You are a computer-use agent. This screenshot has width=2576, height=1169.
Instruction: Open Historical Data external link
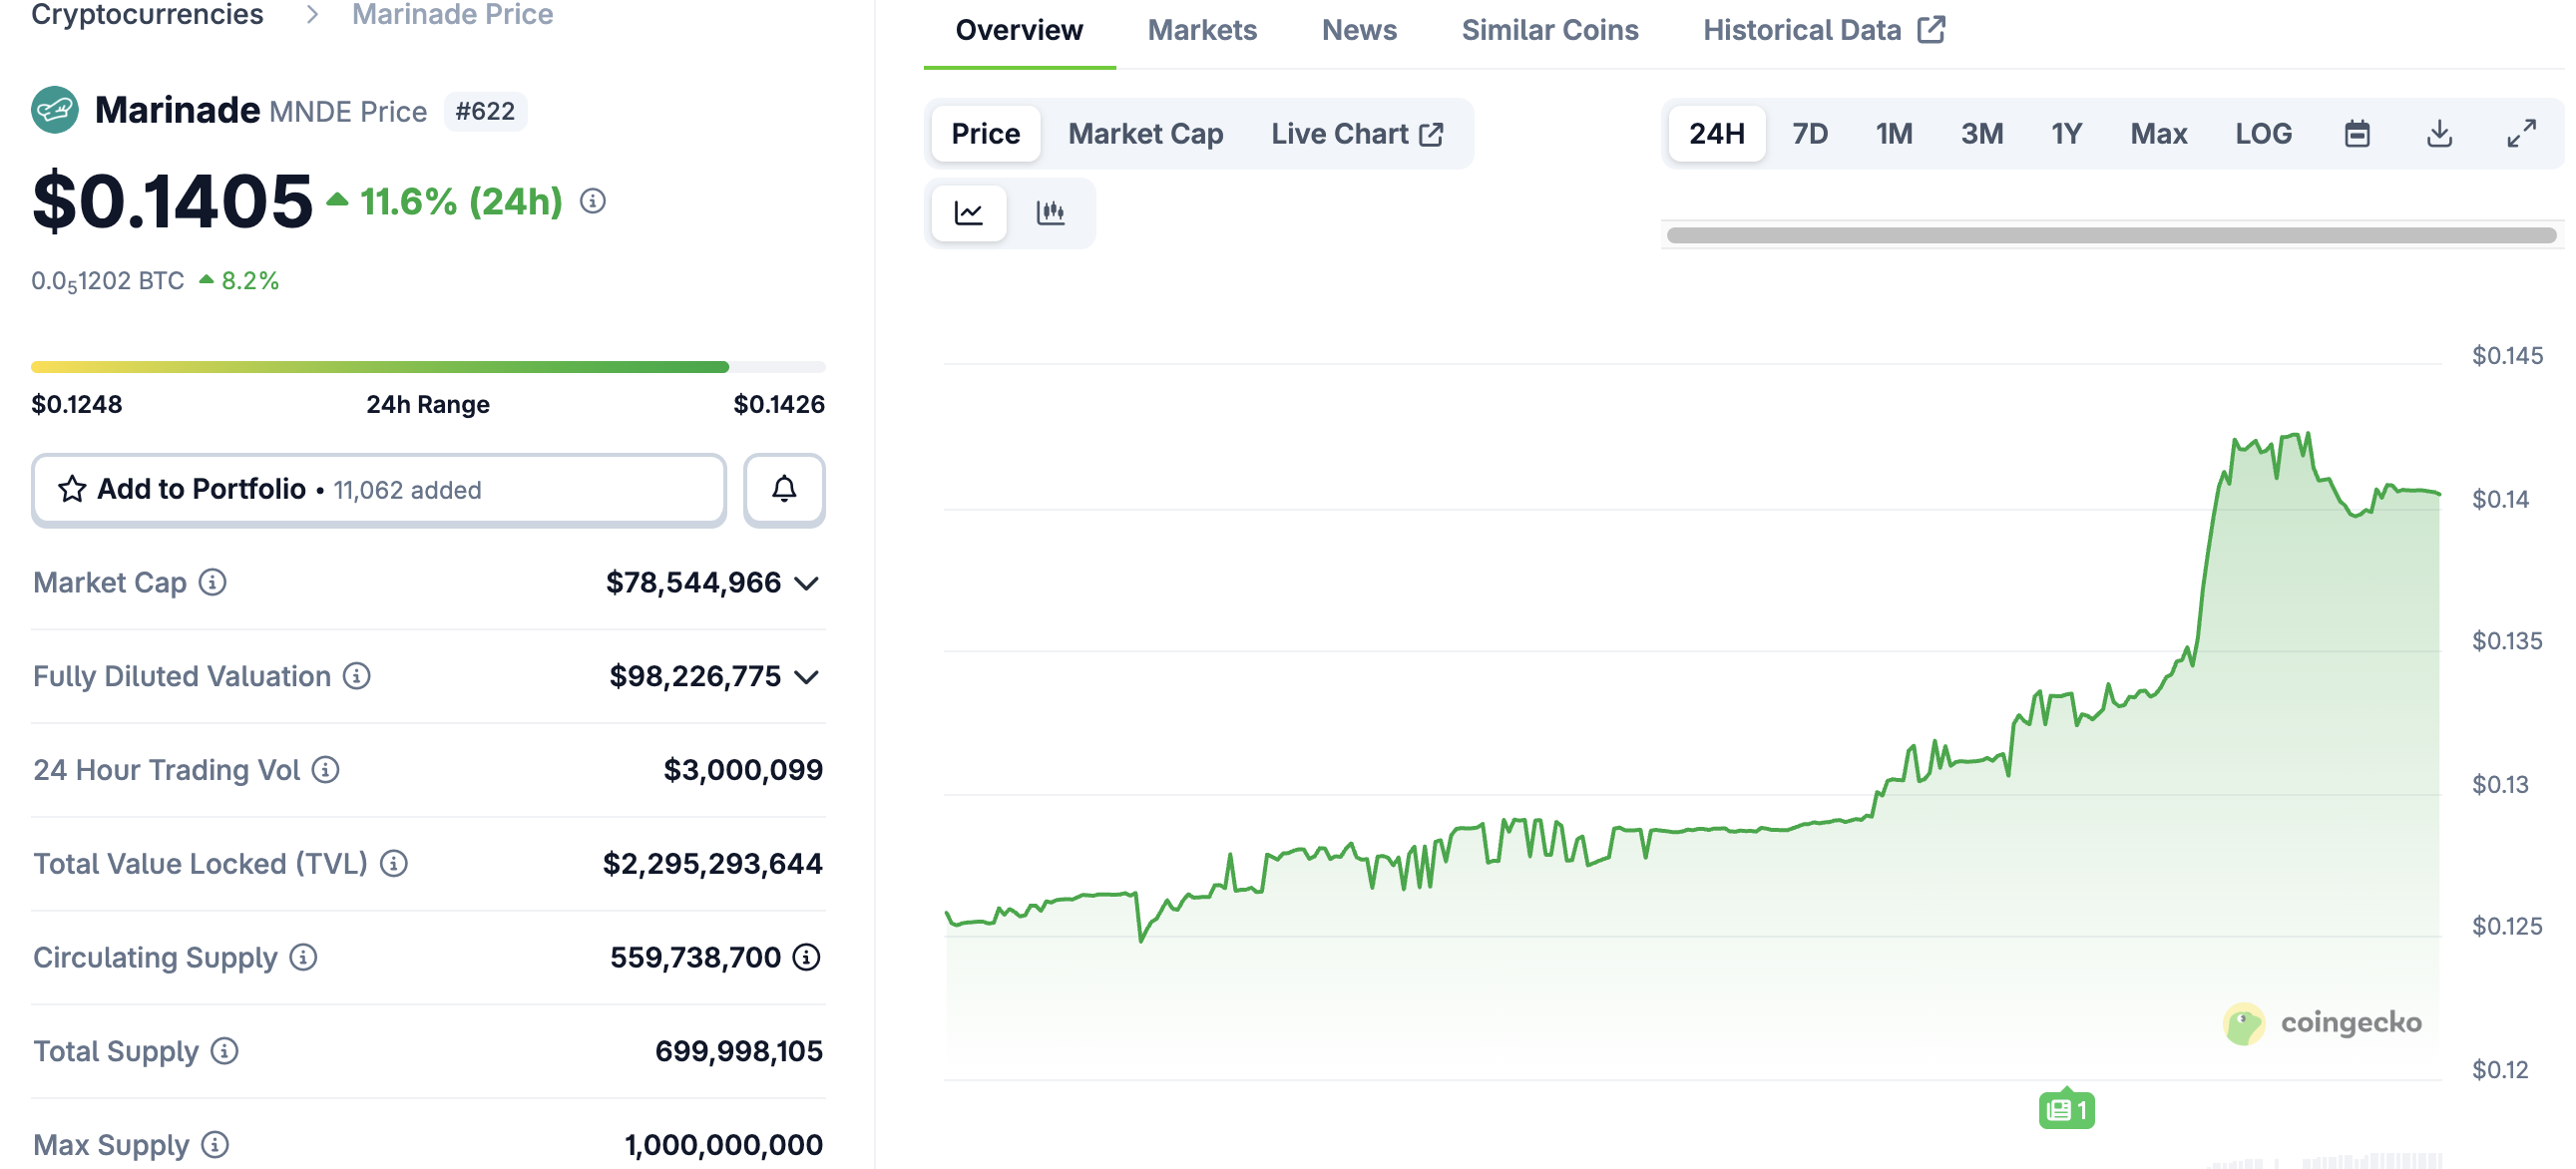1822,29
